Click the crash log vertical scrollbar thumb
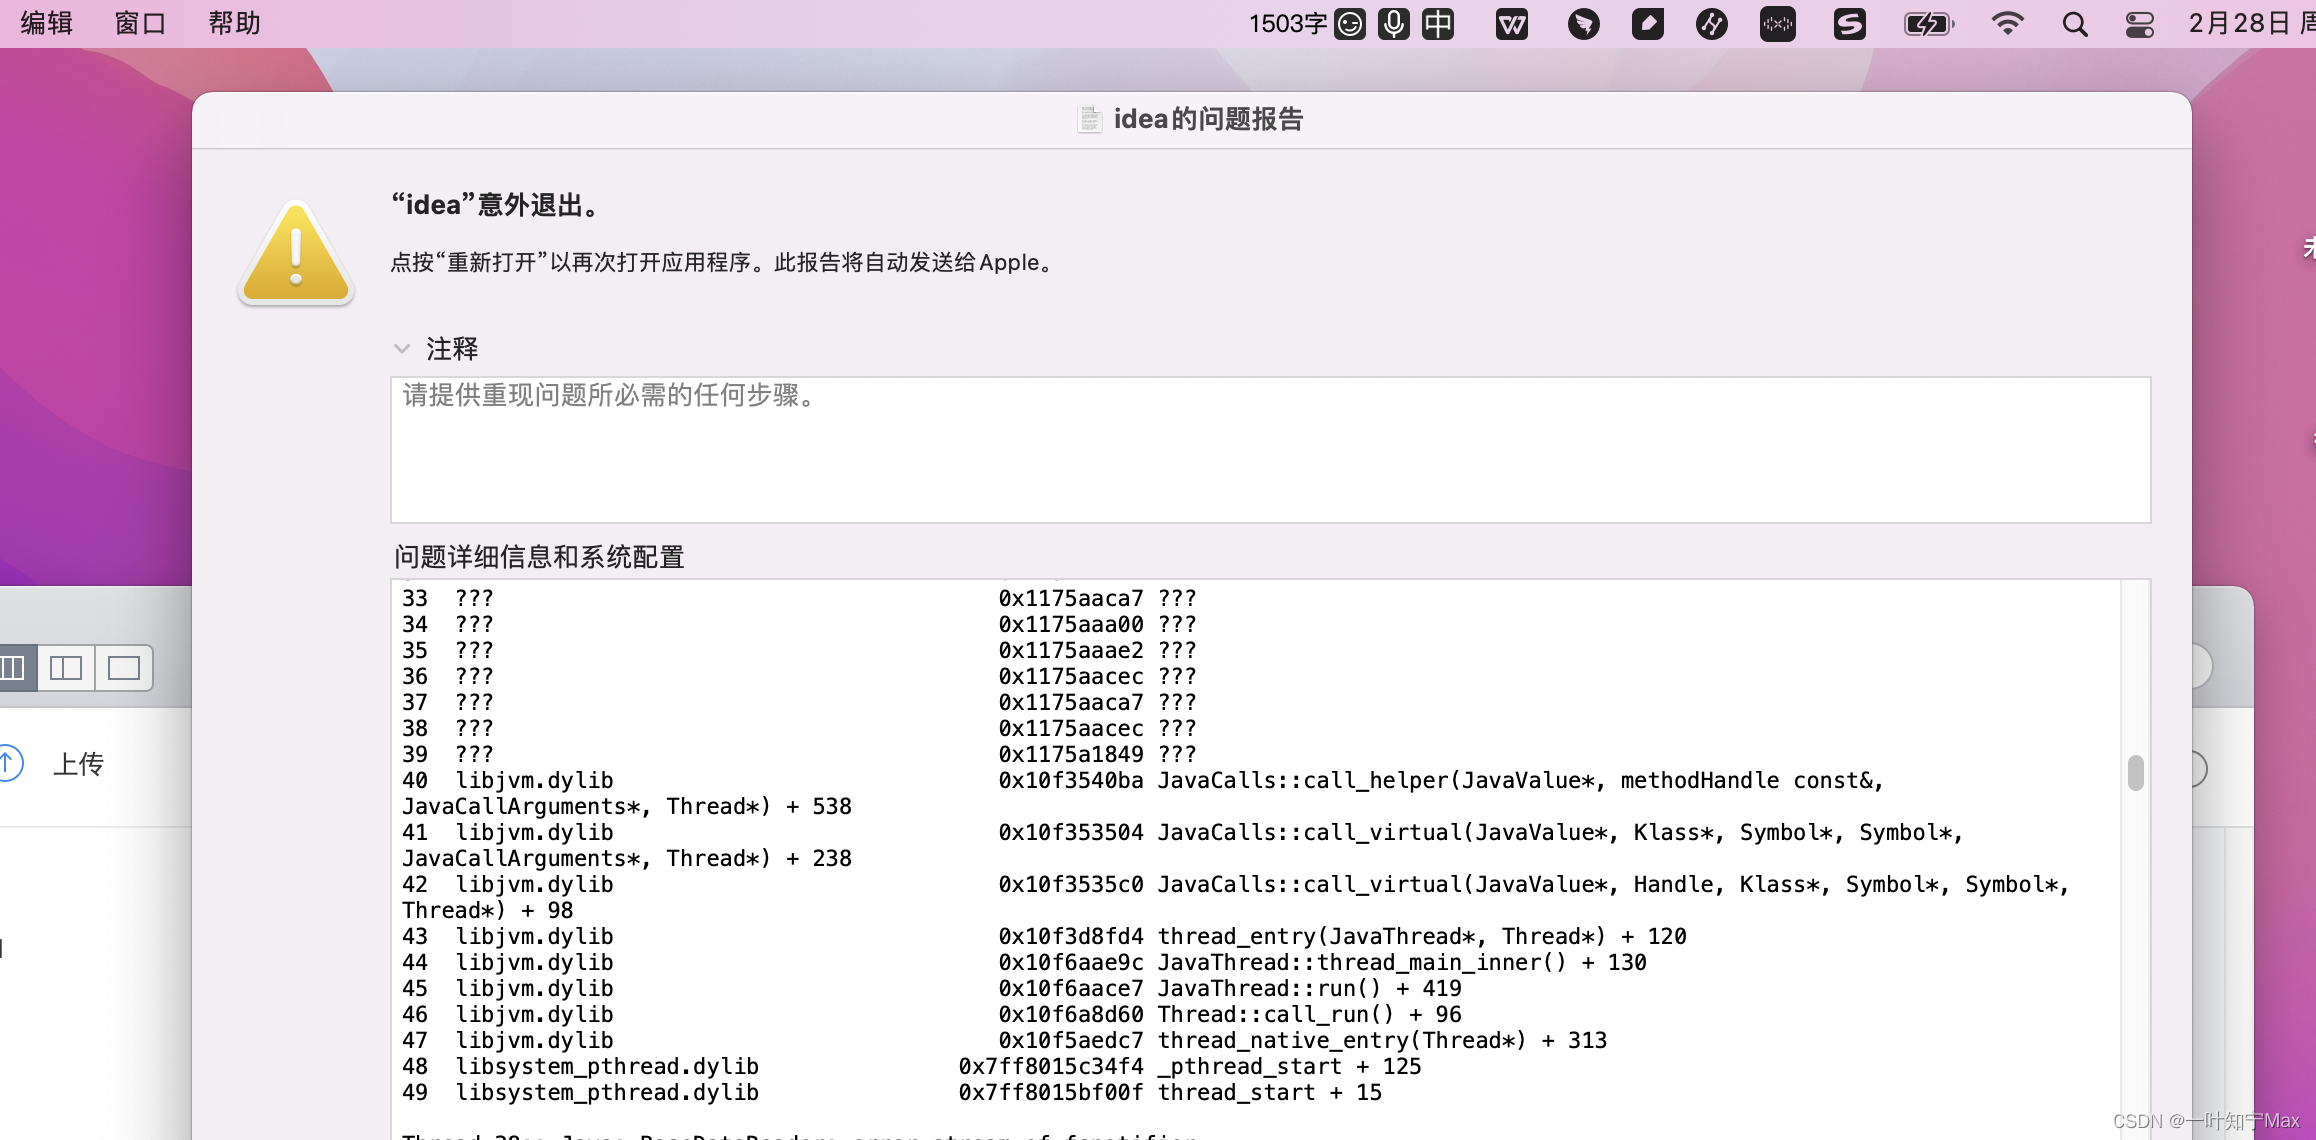 (2135, 773)
